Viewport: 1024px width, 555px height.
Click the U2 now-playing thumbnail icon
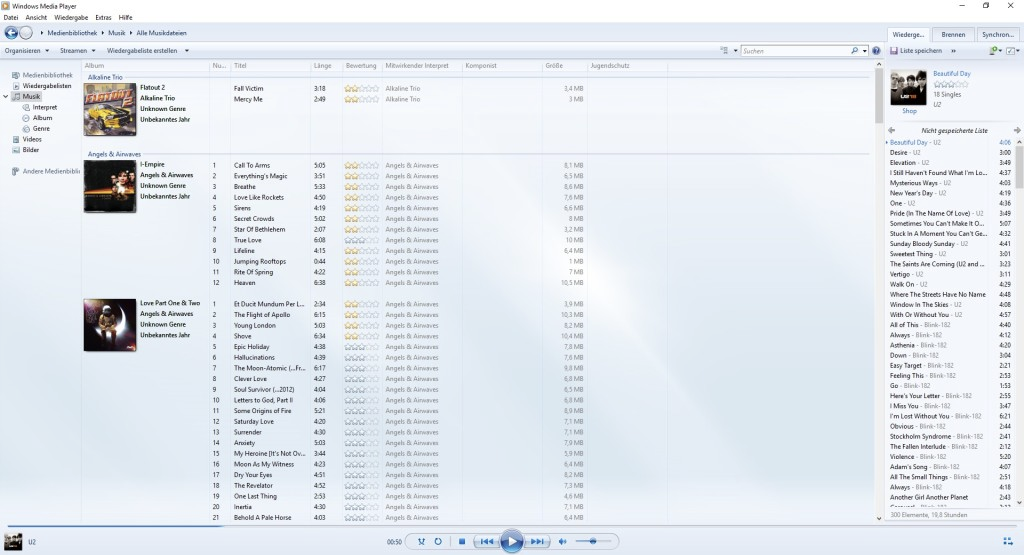pos(13,541)
